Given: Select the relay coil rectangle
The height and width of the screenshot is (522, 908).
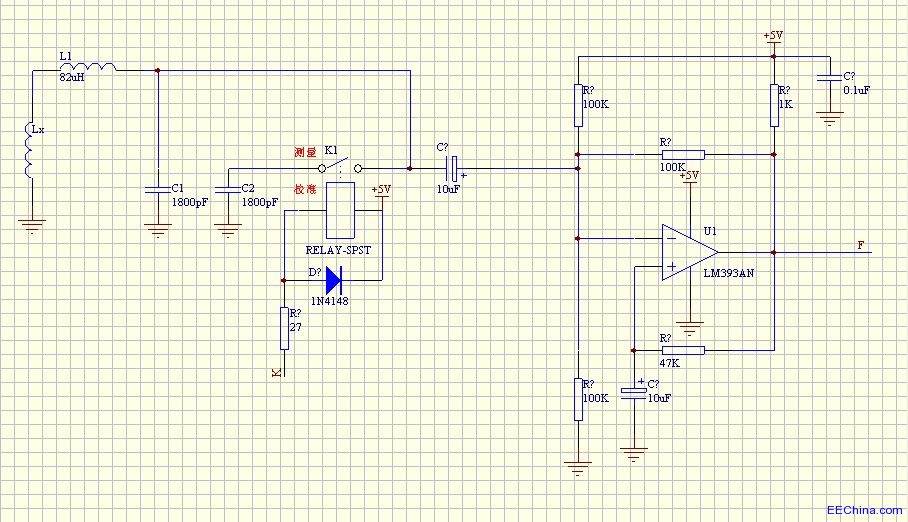Looking at the screenshot, I should 340,210.
